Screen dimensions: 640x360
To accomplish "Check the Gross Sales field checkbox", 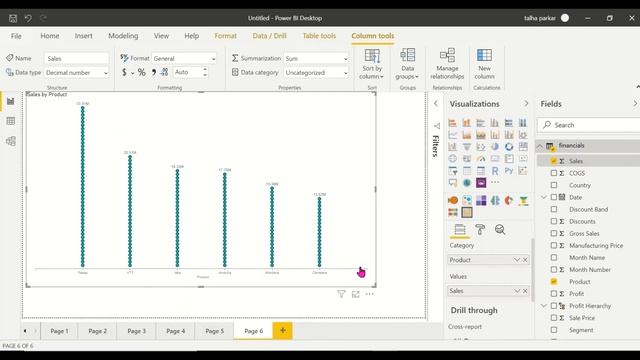I will pos(553,233).
